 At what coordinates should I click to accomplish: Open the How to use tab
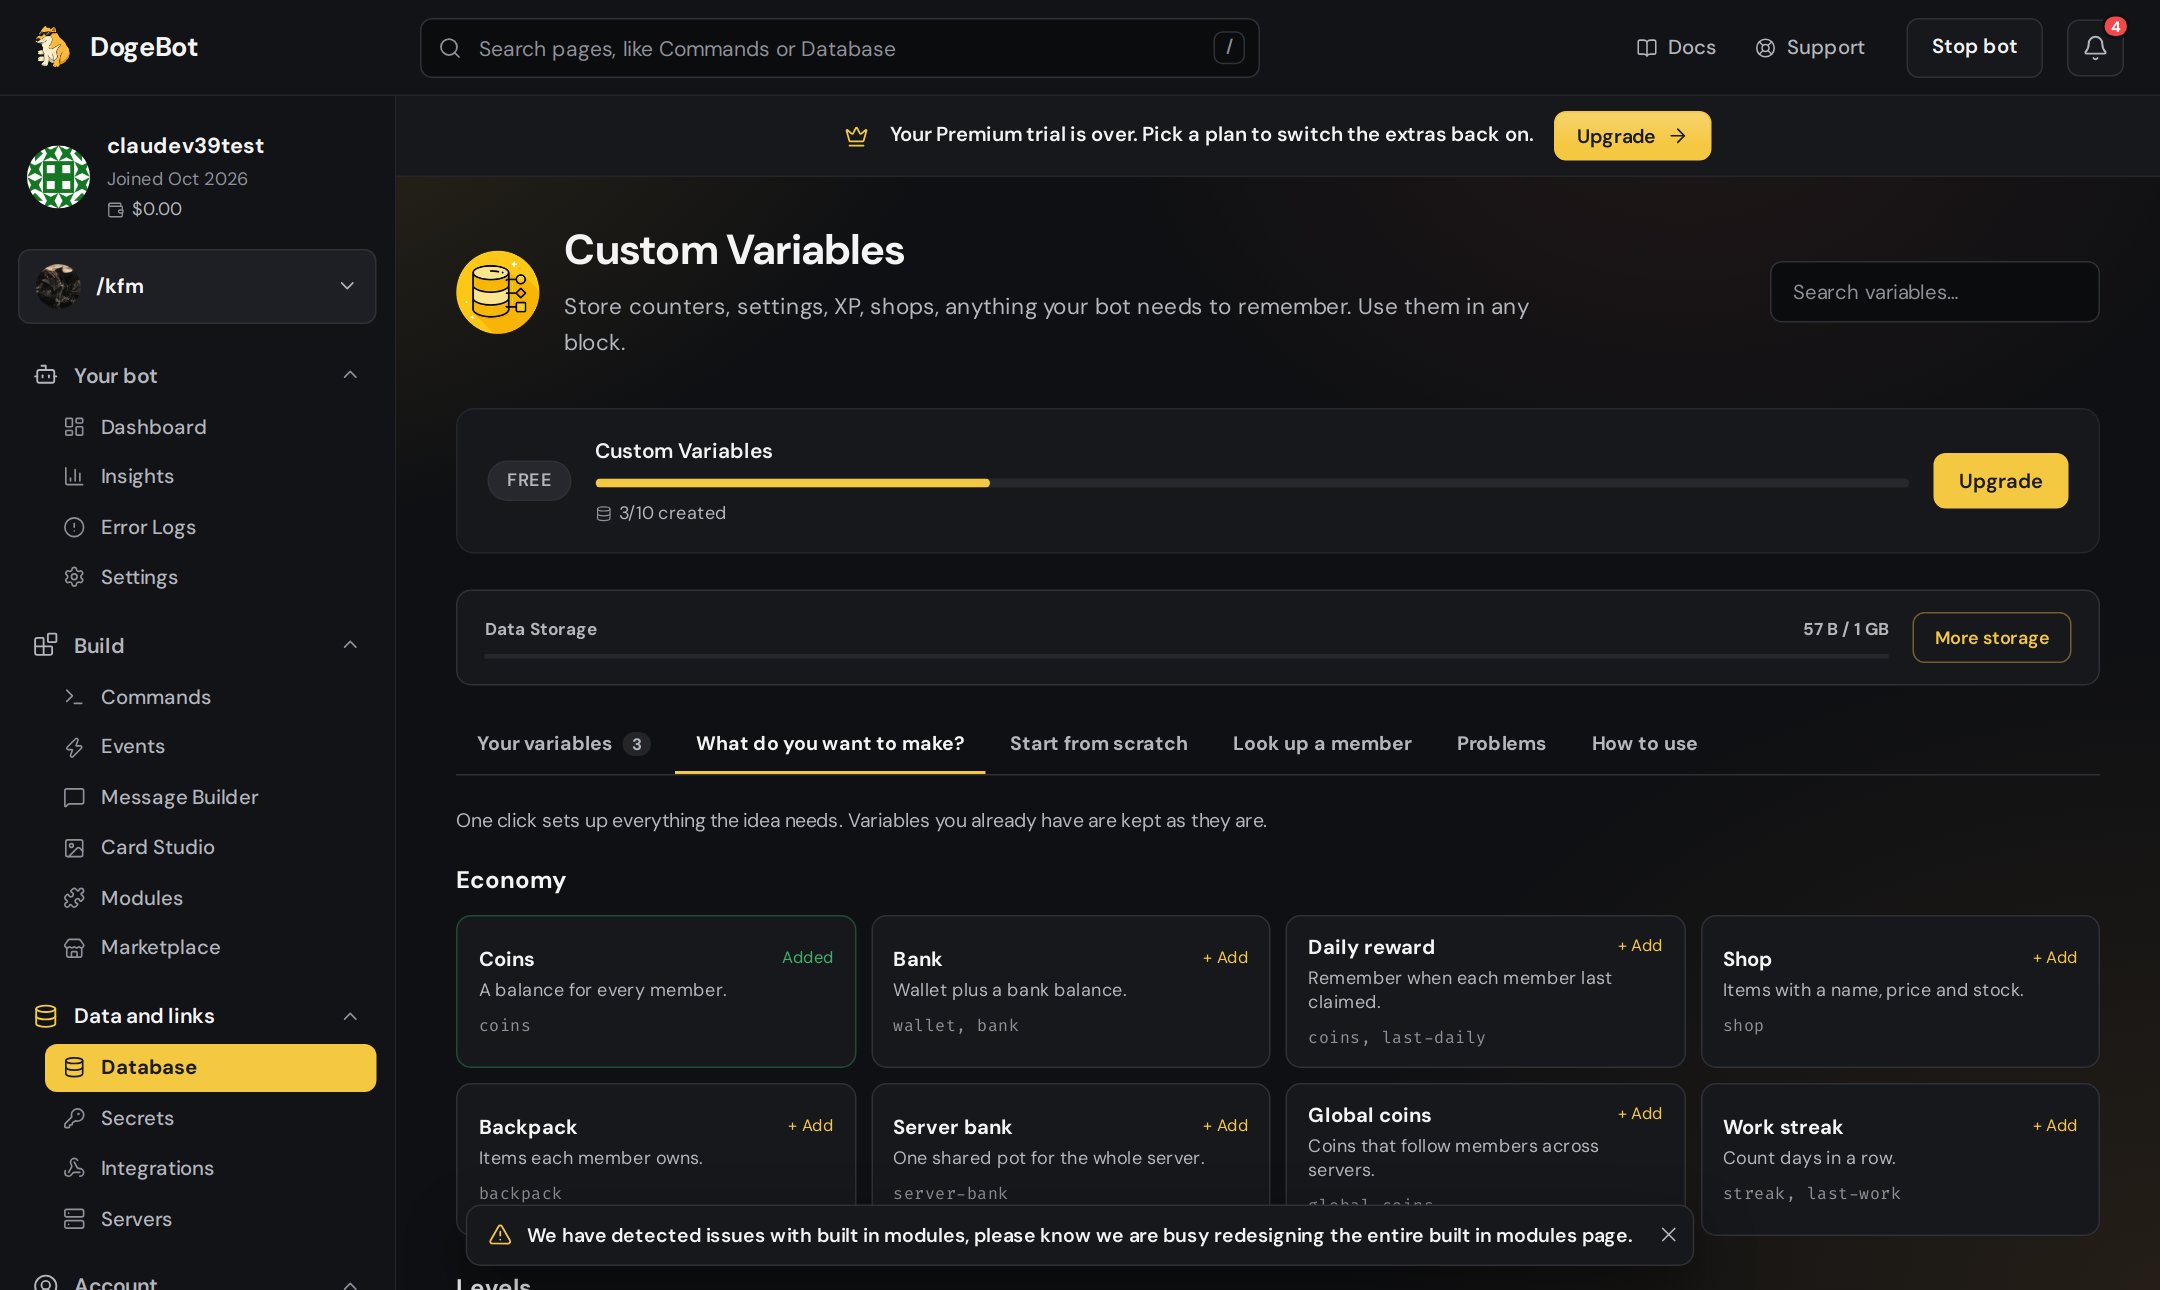(1644, 743)
